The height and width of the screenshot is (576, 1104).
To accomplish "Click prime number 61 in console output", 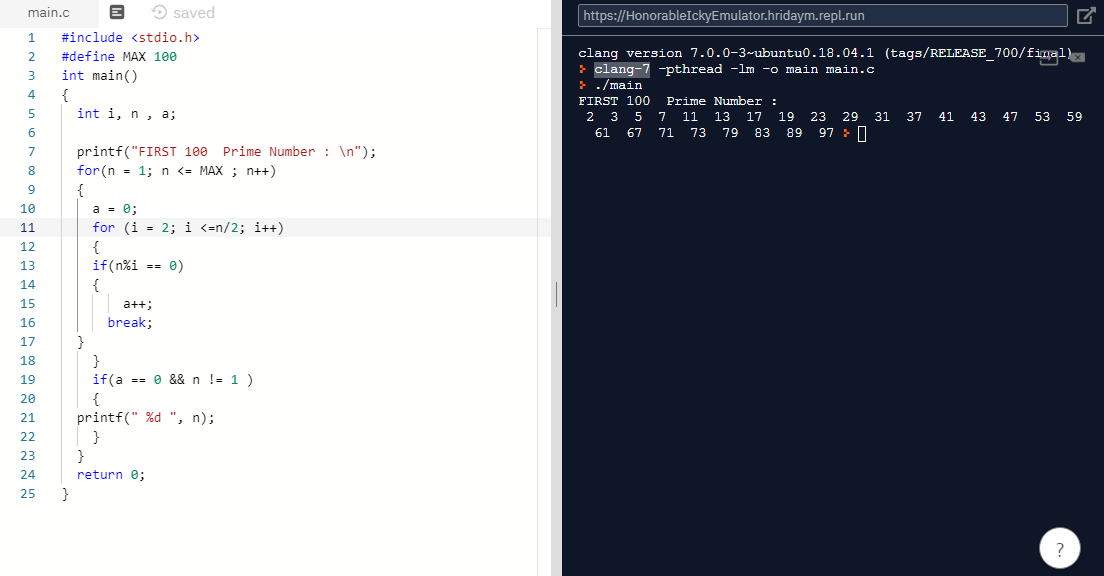I will coord(602,133).
